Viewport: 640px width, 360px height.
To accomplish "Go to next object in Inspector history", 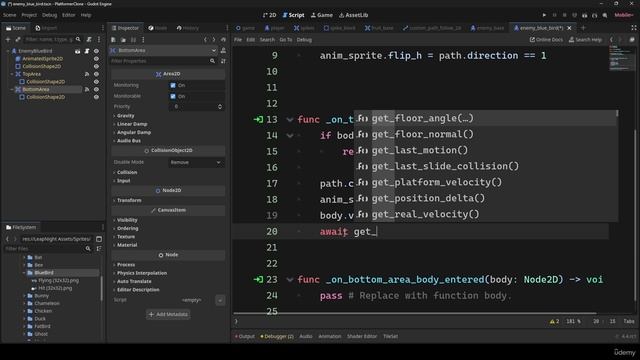I will (x=213, y=40).
